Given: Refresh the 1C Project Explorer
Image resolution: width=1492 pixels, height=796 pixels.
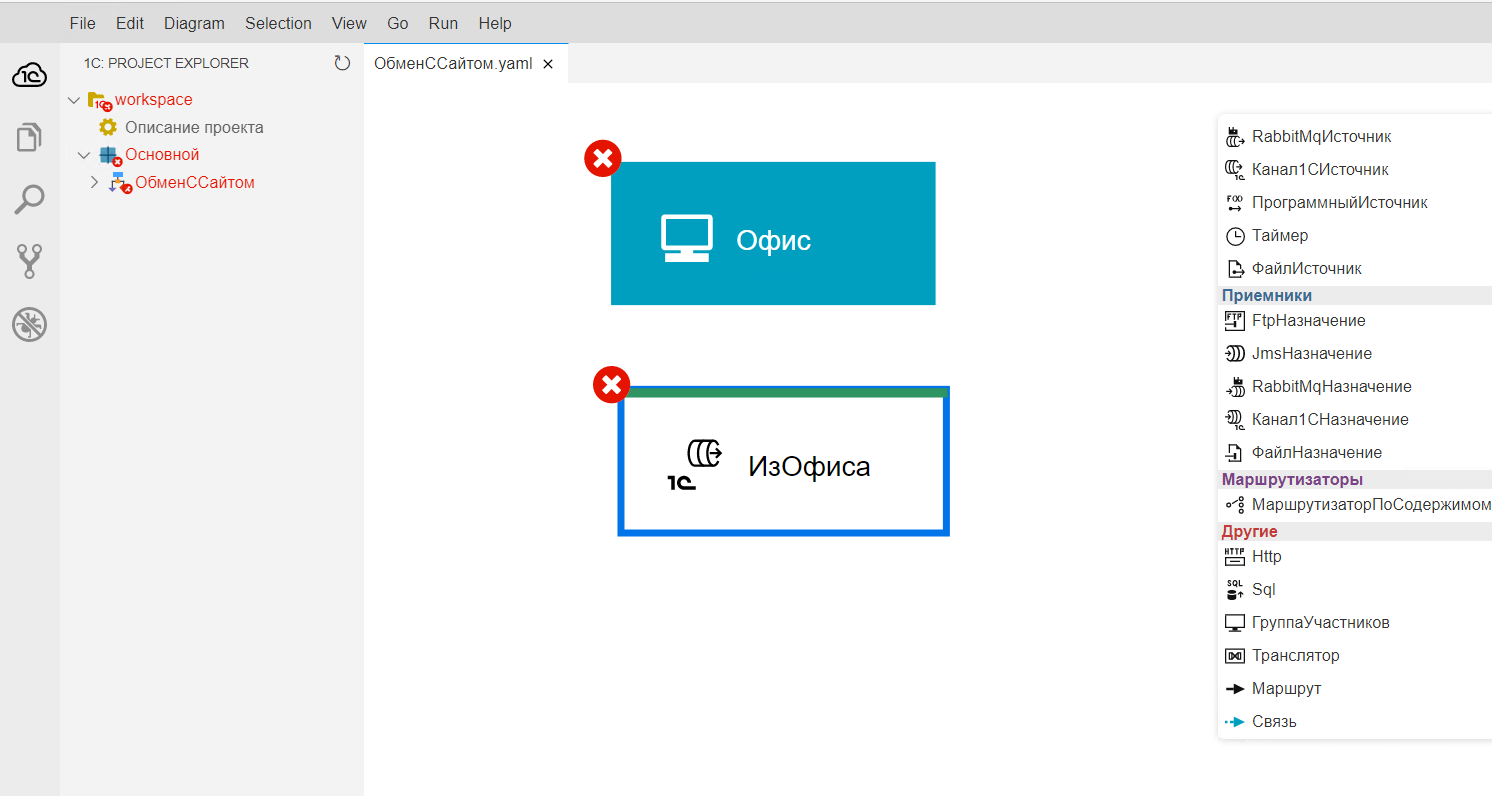Looking at the screenshot, I should tap(342, 63).
